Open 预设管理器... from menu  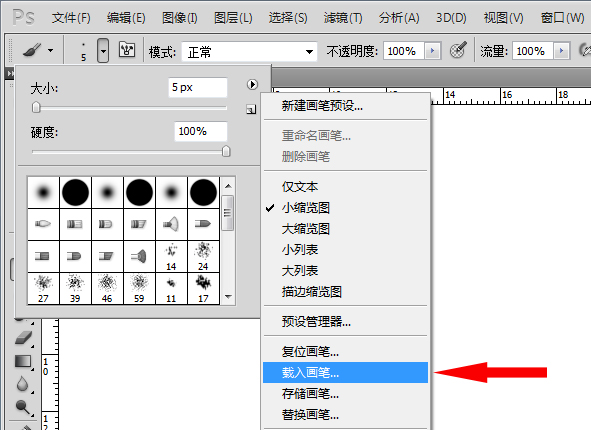346,321
